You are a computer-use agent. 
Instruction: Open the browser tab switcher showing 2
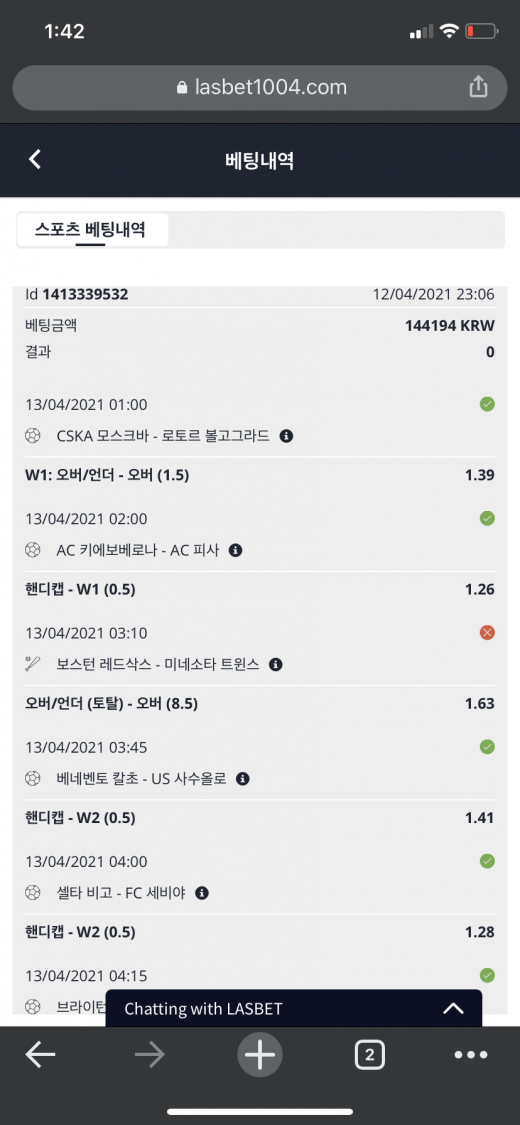point(369,1055)
